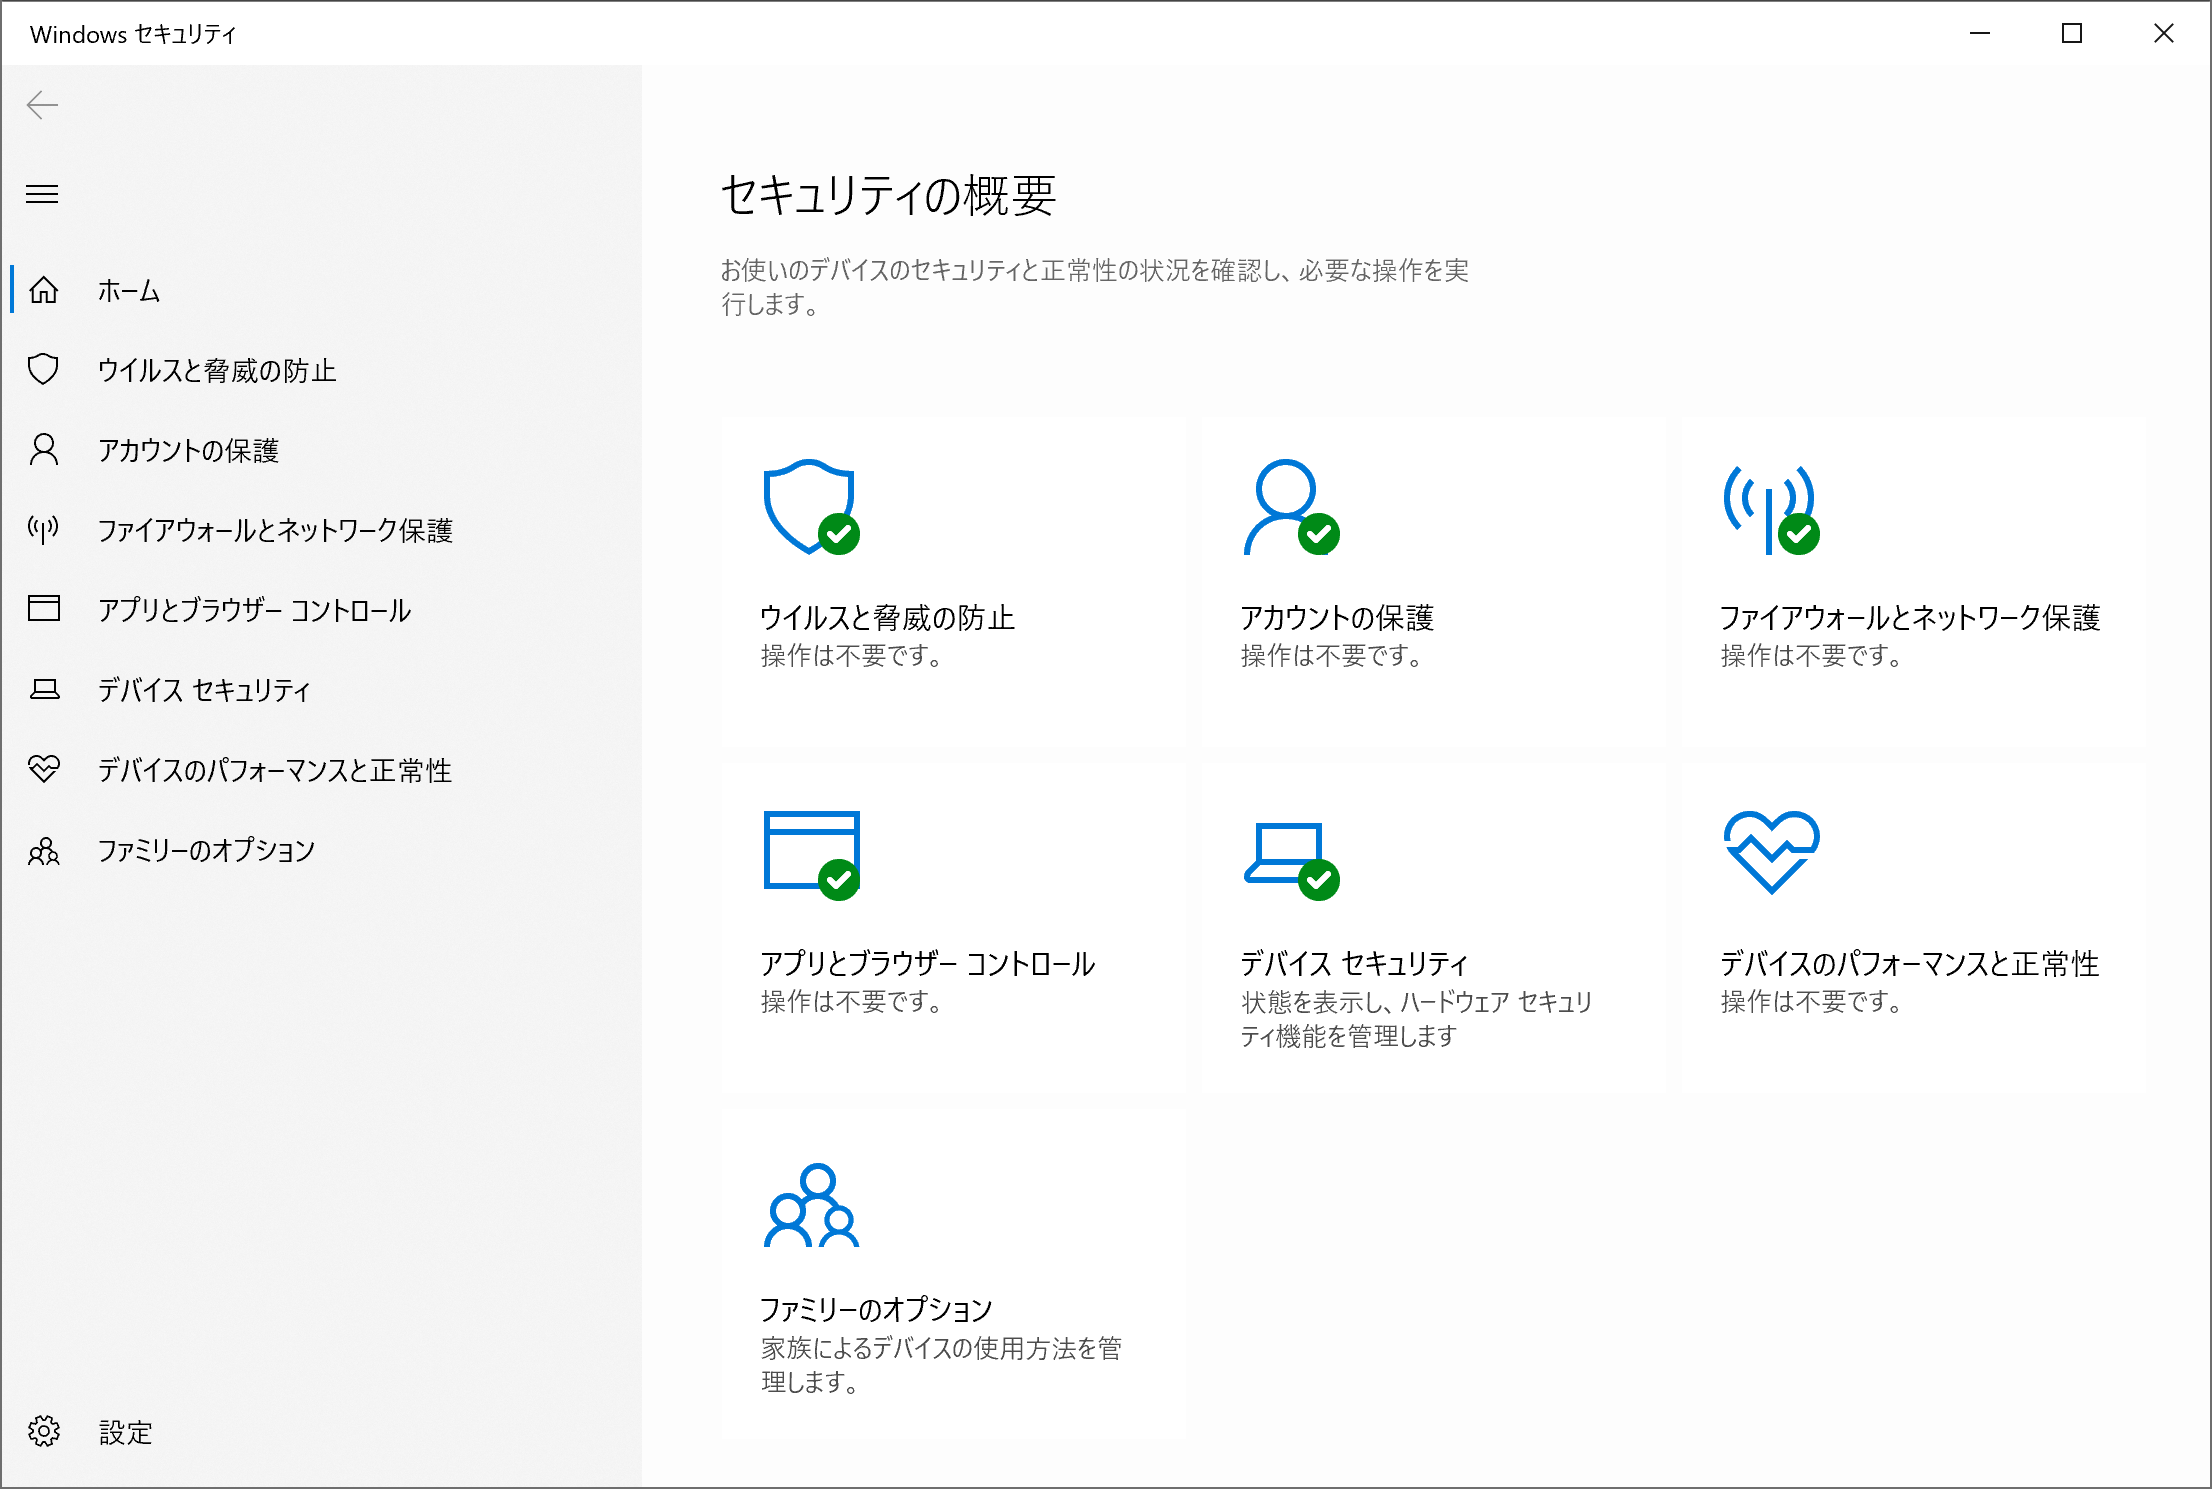Click the back arrow icon
Screen dimensions: 2212x1489
pos(42,105)
